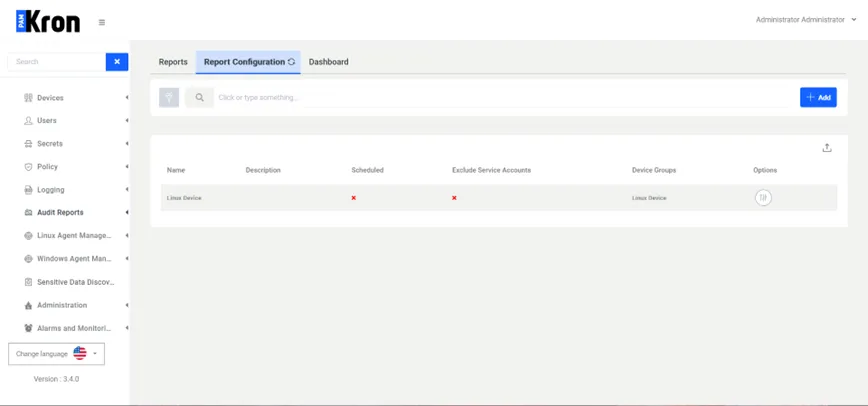Refresh the Report Configuration tab icon
This screenshot has height=406, width=868.
(292, 62)
